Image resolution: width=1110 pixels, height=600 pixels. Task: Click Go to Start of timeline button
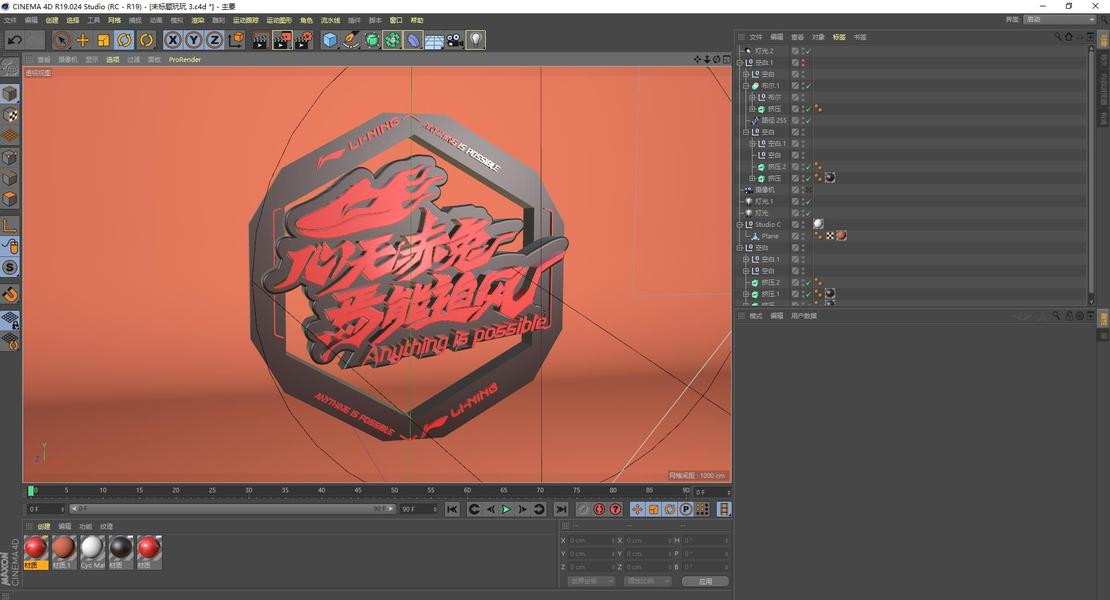[x=452, y=509]
